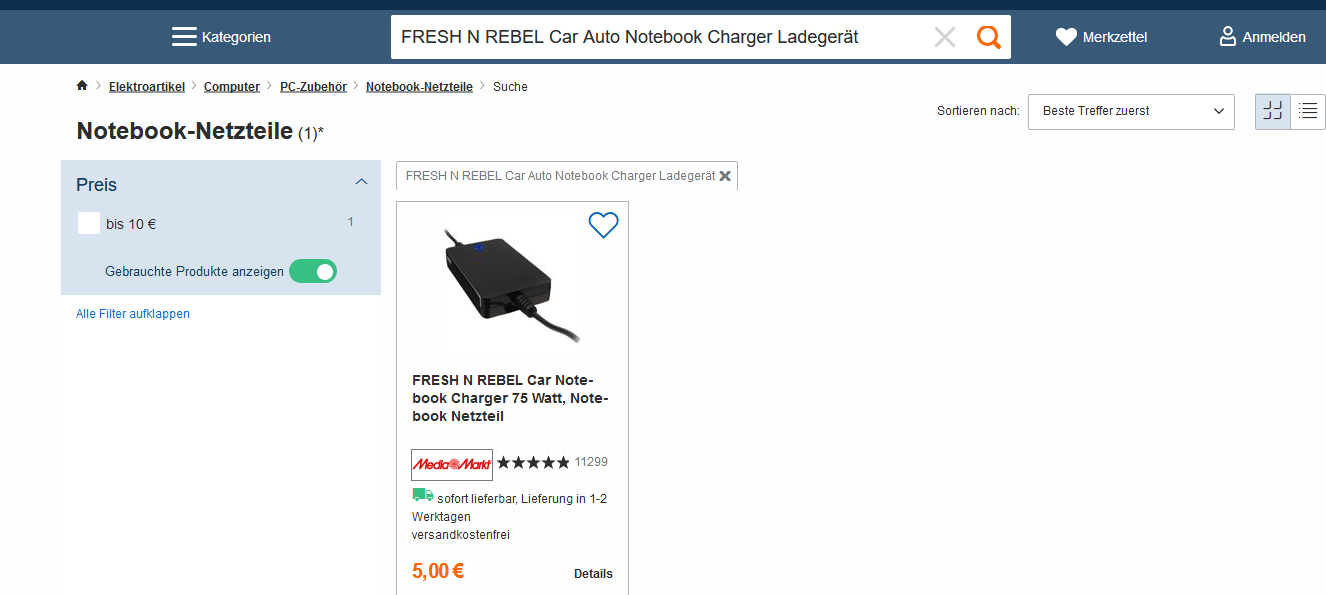Clear the search field with the X icon
The width and height of the screenshot is (1326, 595).
944,37
